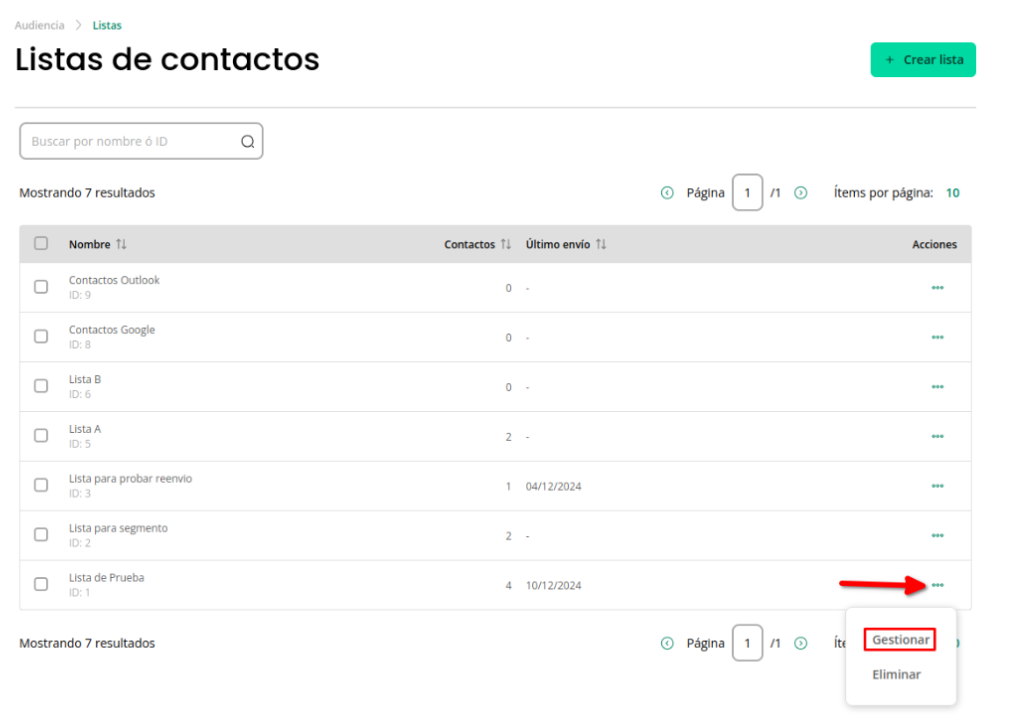Go to previous page using top arrow
Viewport: 1009px width, 725px height.
coord(667,192)
